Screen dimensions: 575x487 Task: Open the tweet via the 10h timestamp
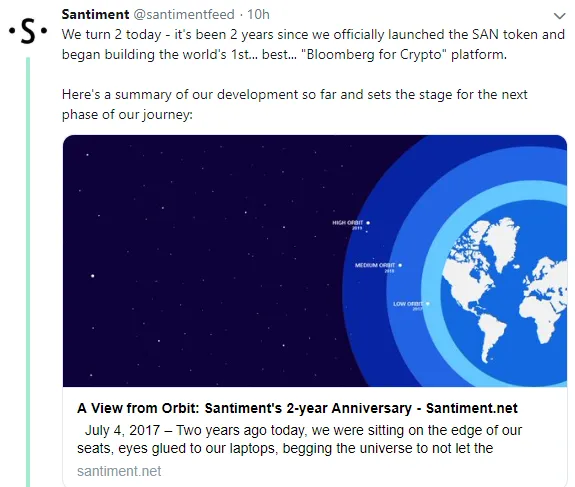click(258, 14)
